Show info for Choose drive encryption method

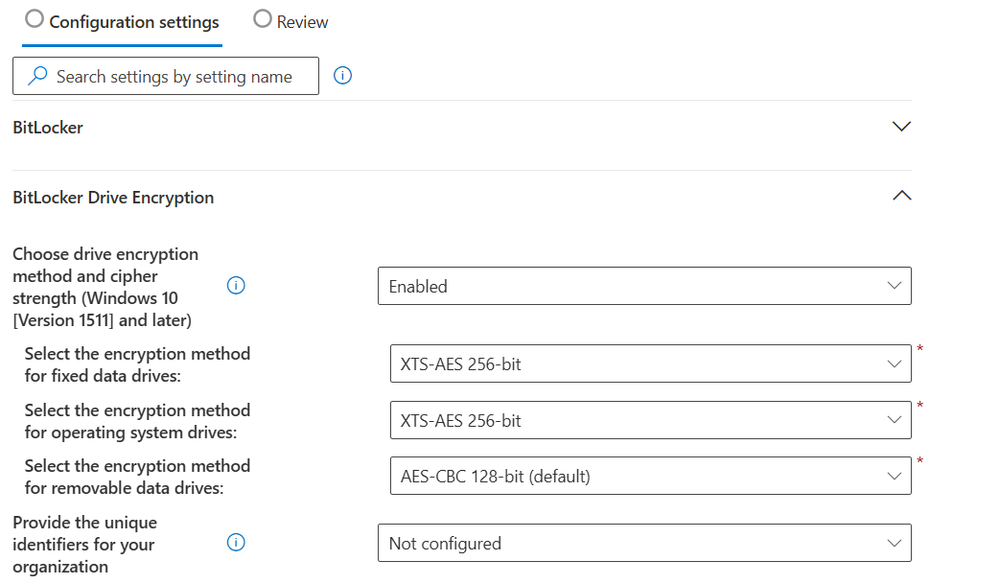(x=236, y=286)
